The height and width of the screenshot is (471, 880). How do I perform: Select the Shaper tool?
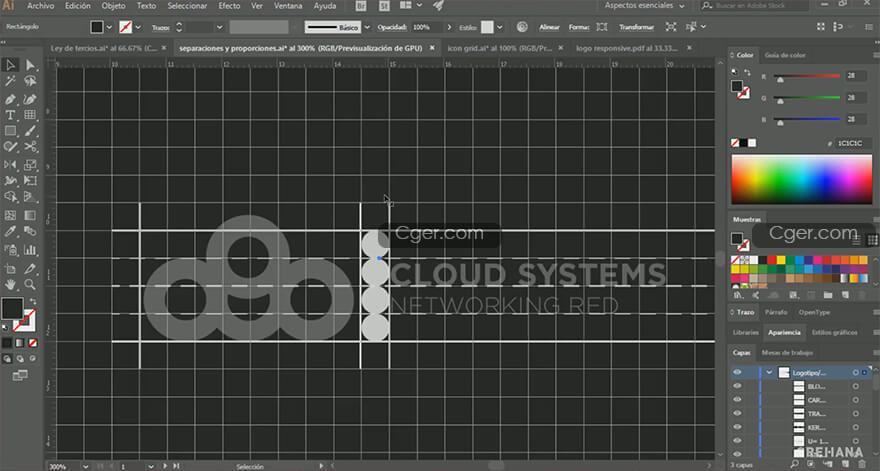[x=10, y=147]
